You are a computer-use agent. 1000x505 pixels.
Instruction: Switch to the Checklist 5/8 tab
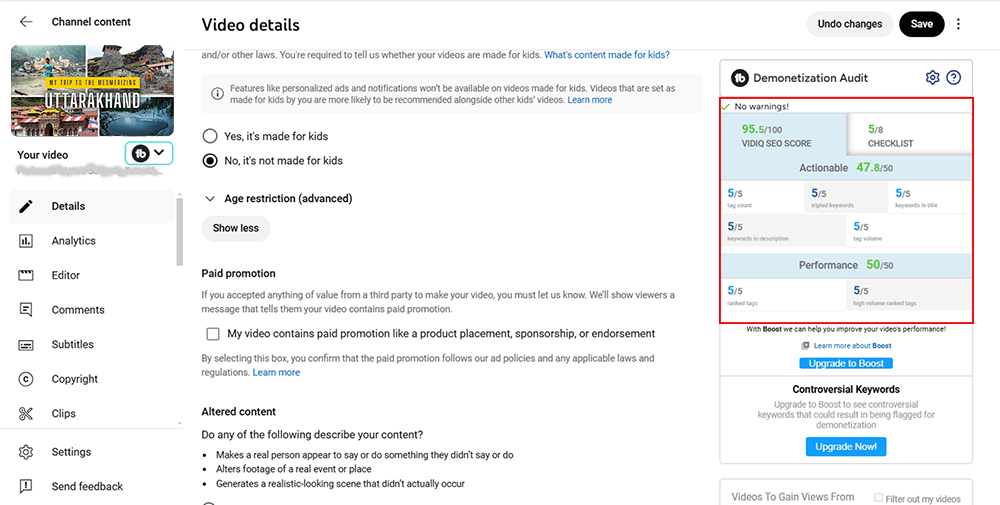[x=909, y=135]
